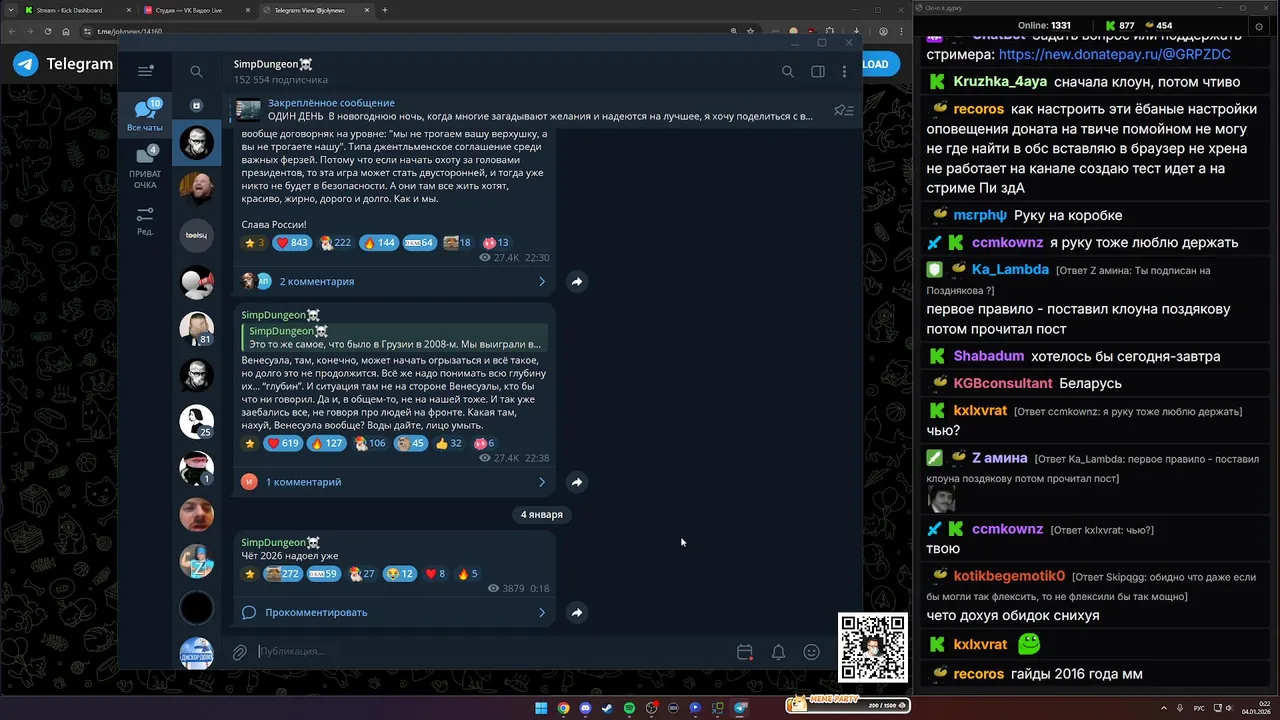Viewport: 1280px width, 720px height.
Task: Open Chrome from the taskbar
Action: pyautogui.click(x=563, y=708)
